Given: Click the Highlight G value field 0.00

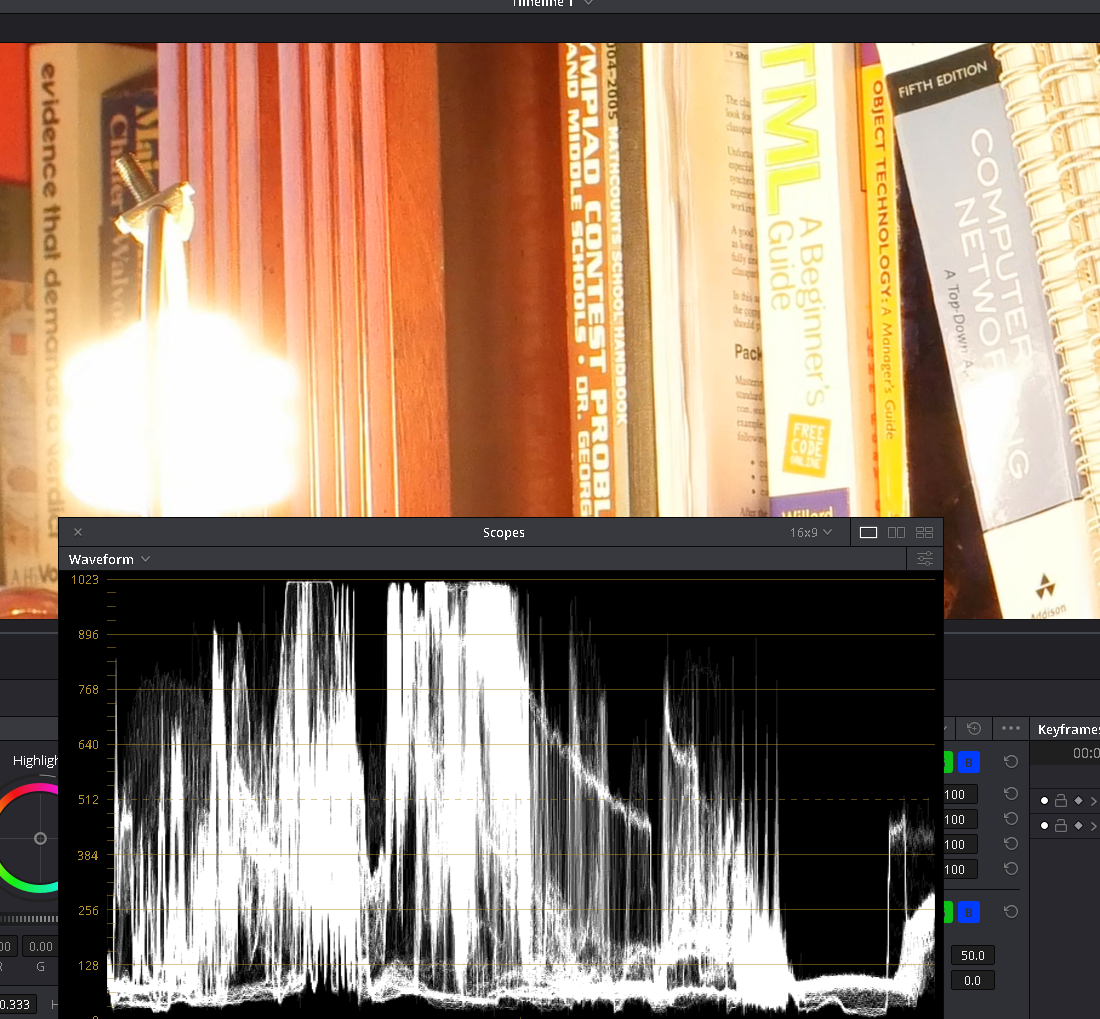Looking at the screenshot, I should coord(41,947).
